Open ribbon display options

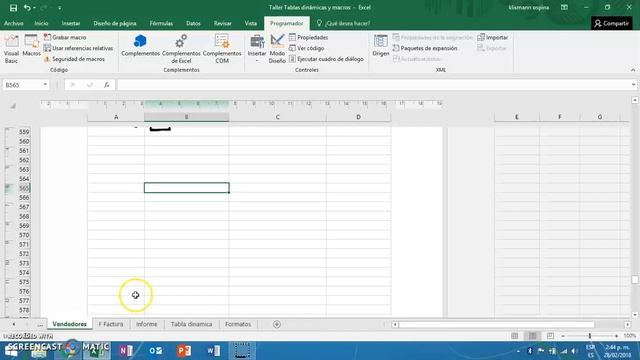pyautogui.click(x=564, y=7)
